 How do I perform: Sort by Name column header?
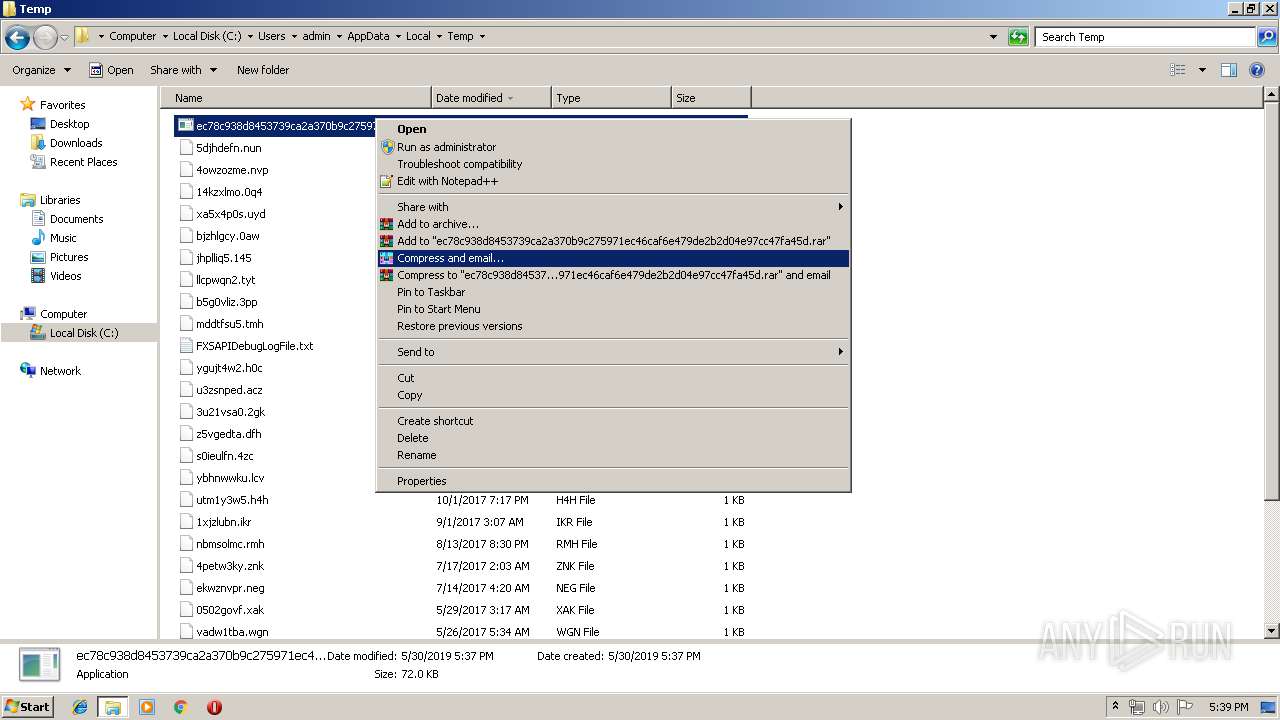[x=295, y=98]
